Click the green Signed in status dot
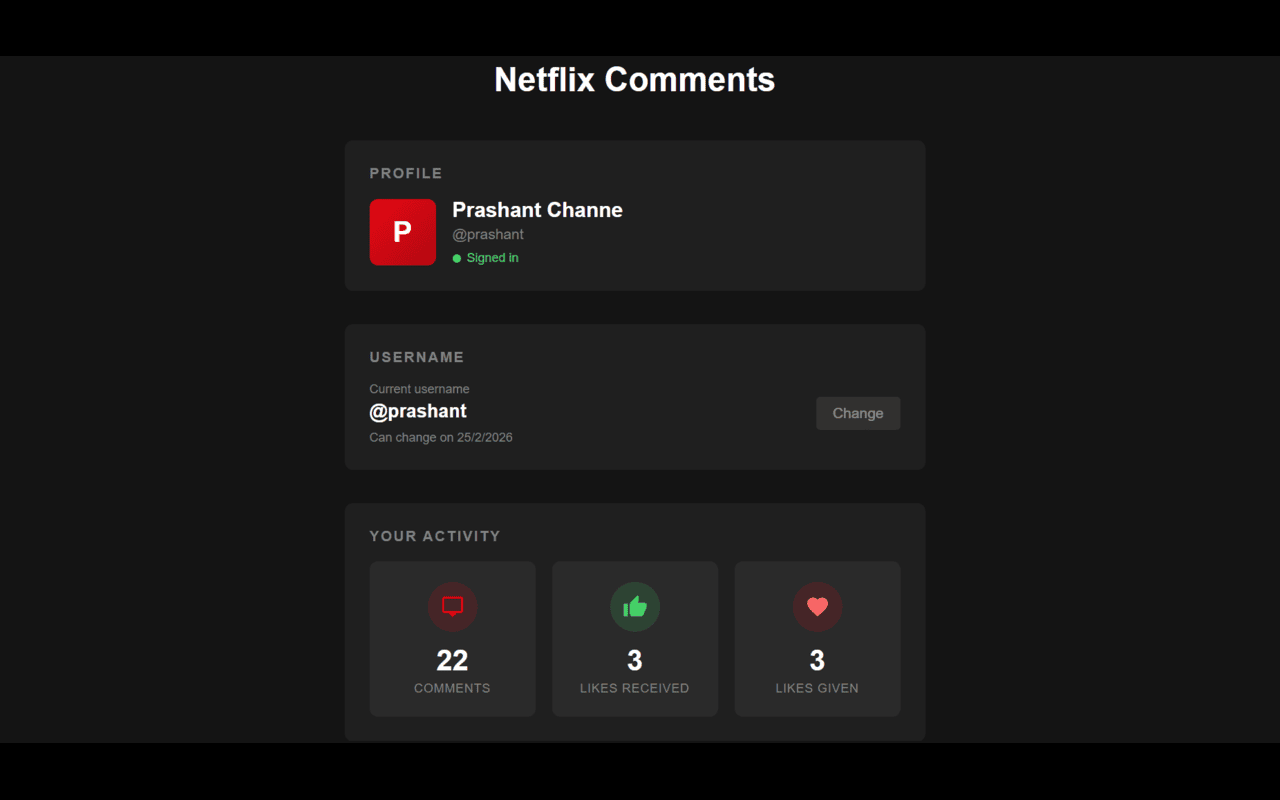This screenshot has height=800, width=1280. 457,258
